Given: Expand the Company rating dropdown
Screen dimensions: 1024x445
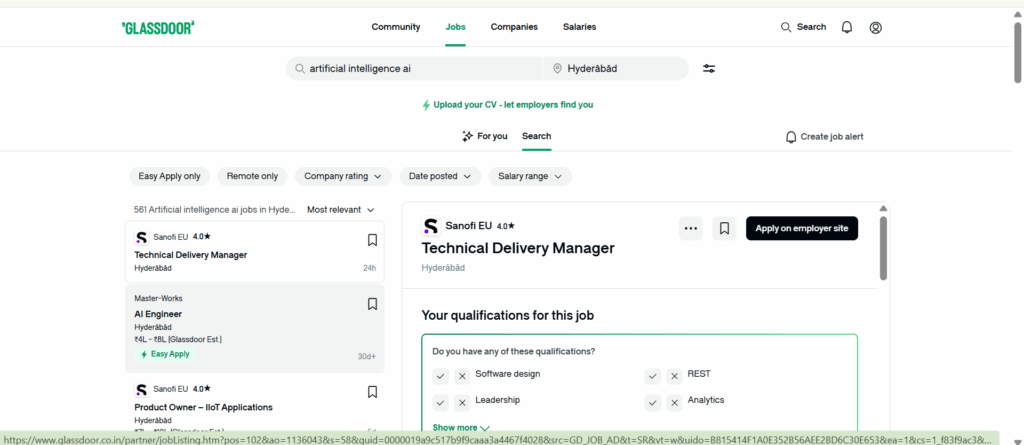Looking at the screenshot, I should (x=343, y=176).
